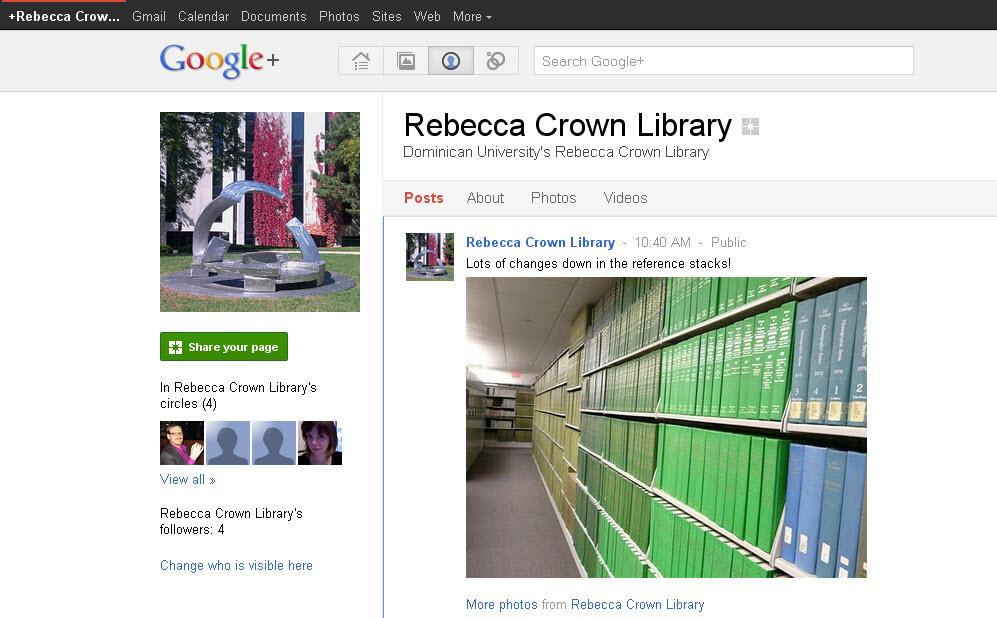Click the Share your page button
997x618 pixels.
coord(224,347)
